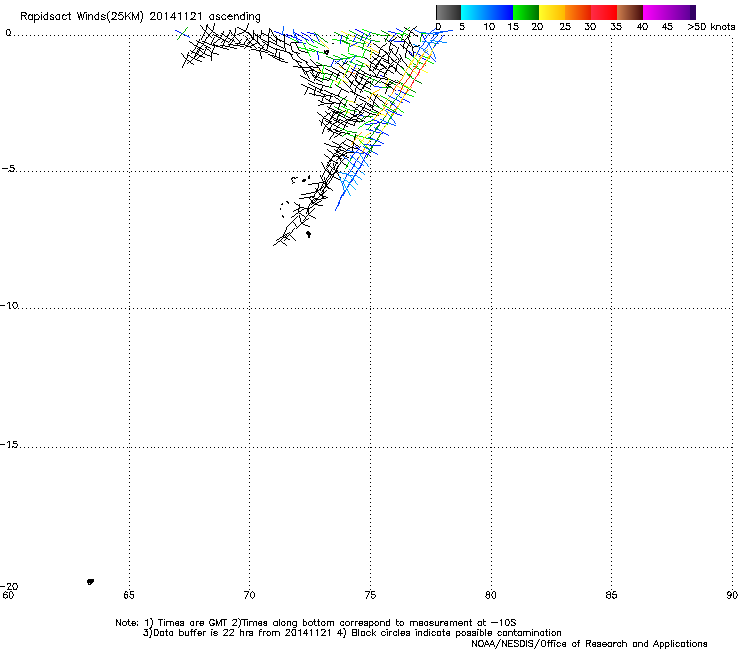Image resolution: width=740 pixels, height=650 pixels.
Task: Click the longitude label '60'
Action: point(8,595)
